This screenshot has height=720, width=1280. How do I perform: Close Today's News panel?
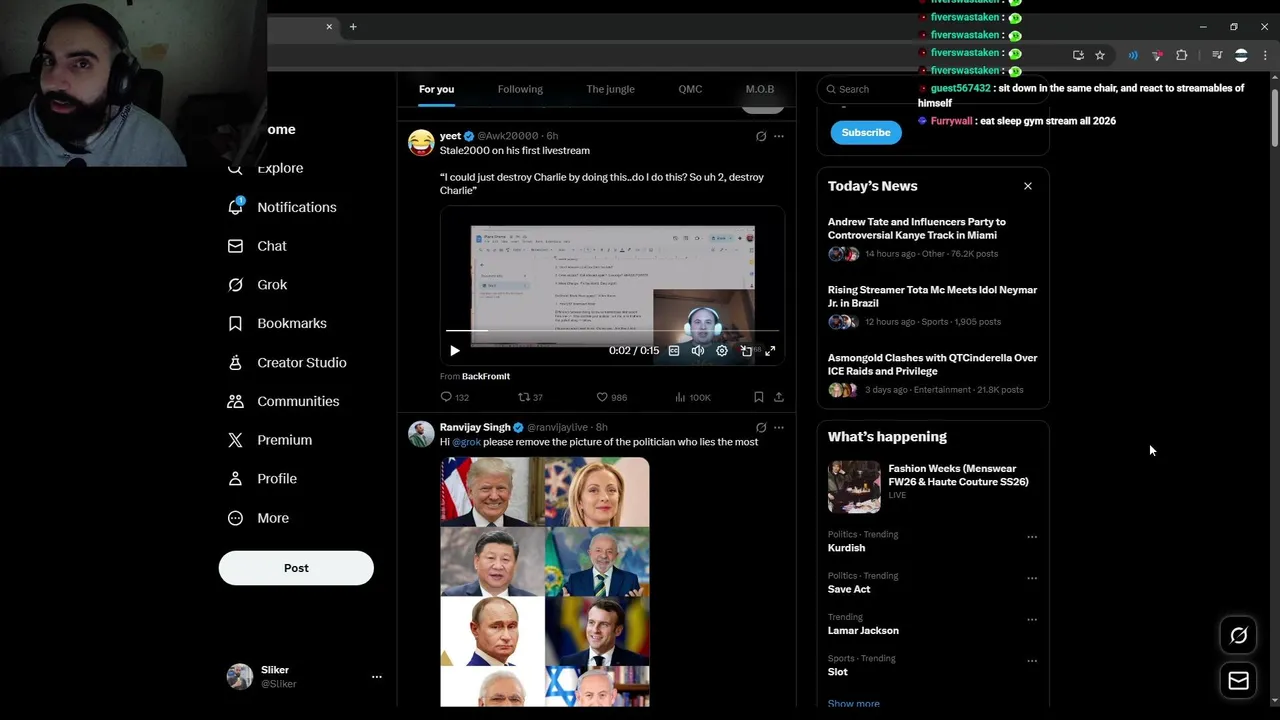(x=1027, y=186)
